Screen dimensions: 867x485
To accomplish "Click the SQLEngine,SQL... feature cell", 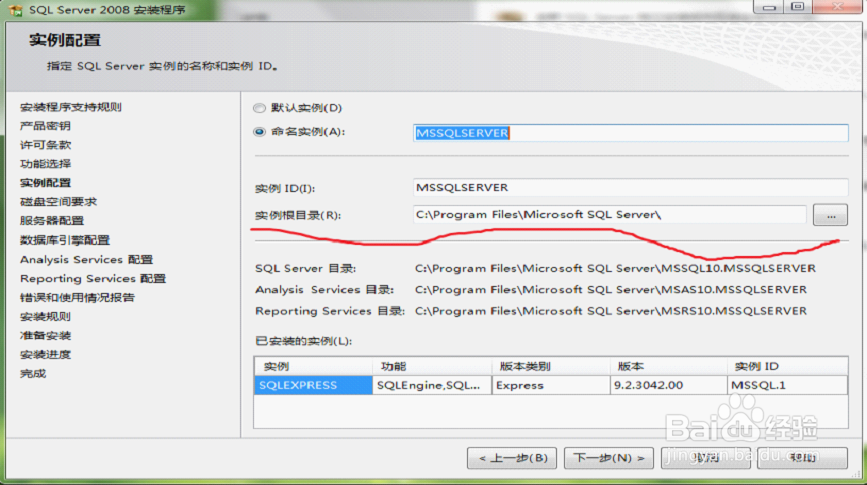I will point(432,385).
